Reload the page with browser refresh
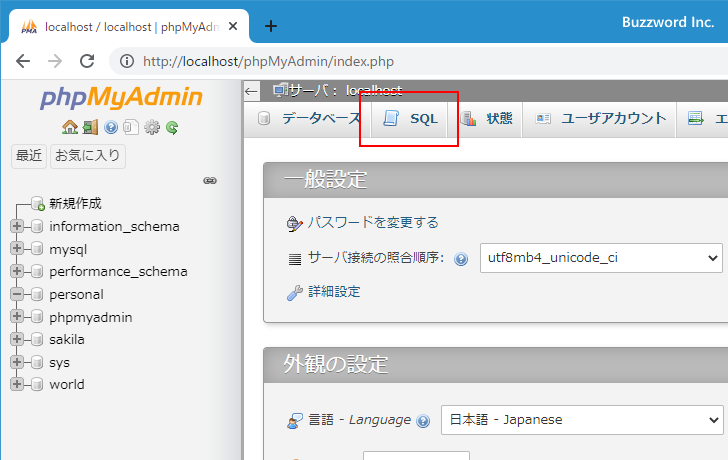728x460 pixels. coord(87,61)
